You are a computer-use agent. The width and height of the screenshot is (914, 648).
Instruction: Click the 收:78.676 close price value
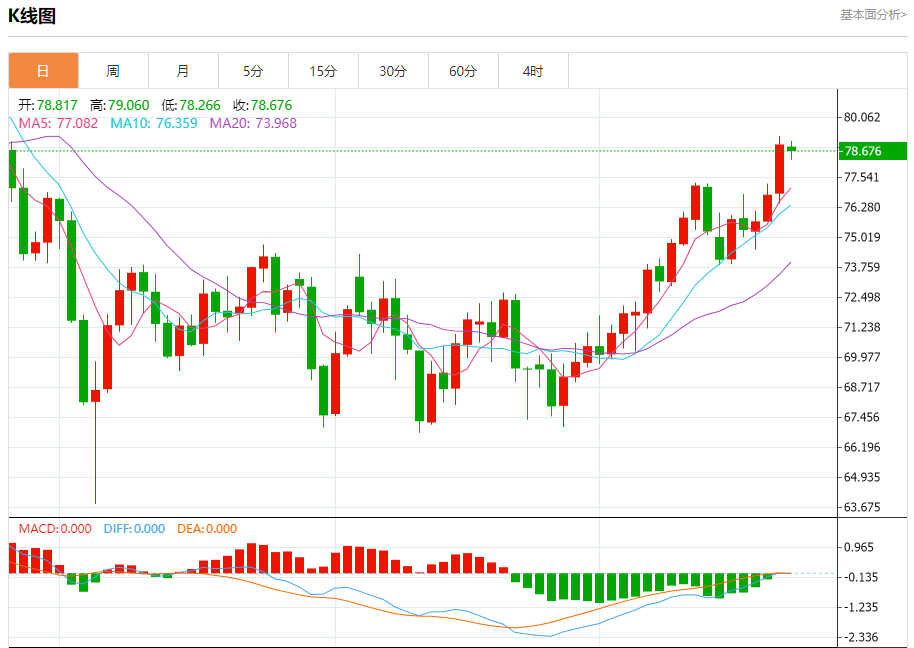262,105
